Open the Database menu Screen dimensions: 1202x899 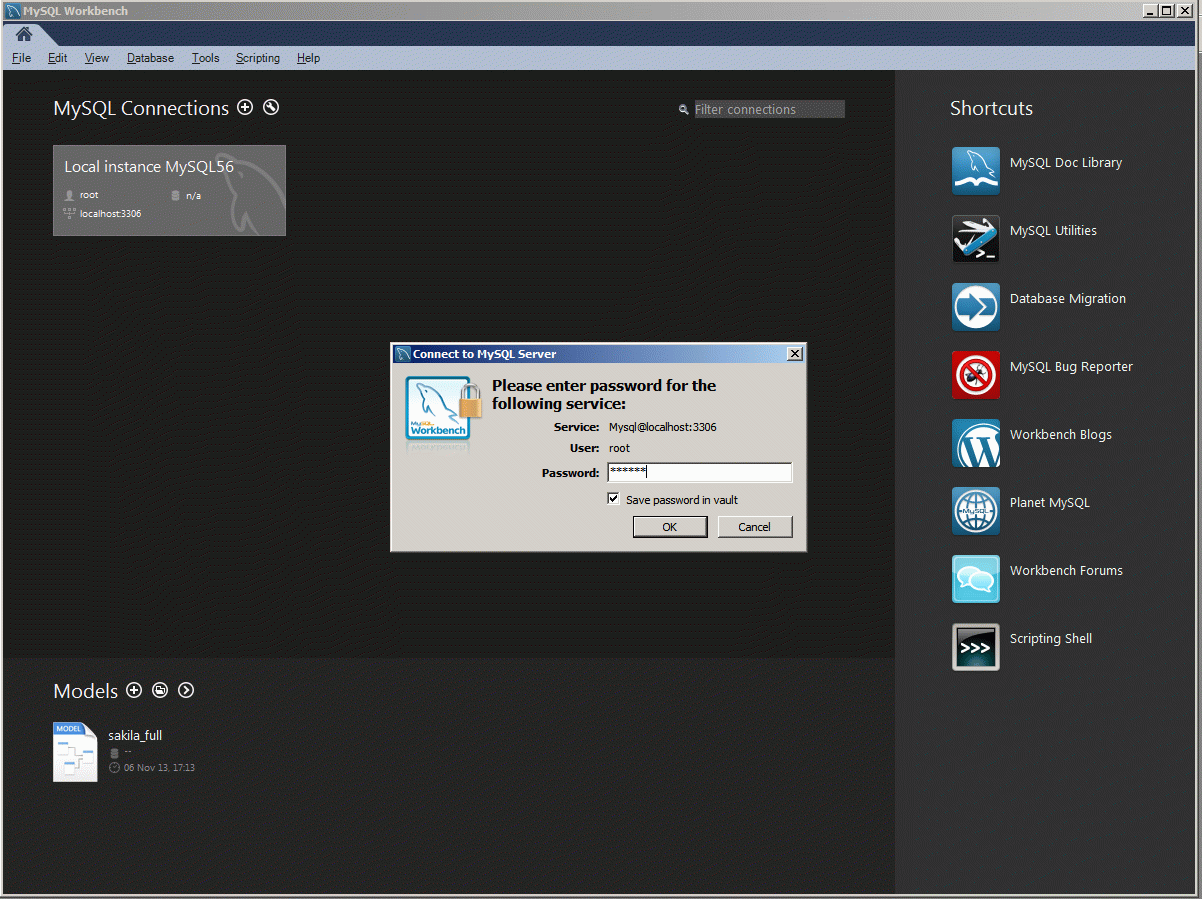point(151,58)
